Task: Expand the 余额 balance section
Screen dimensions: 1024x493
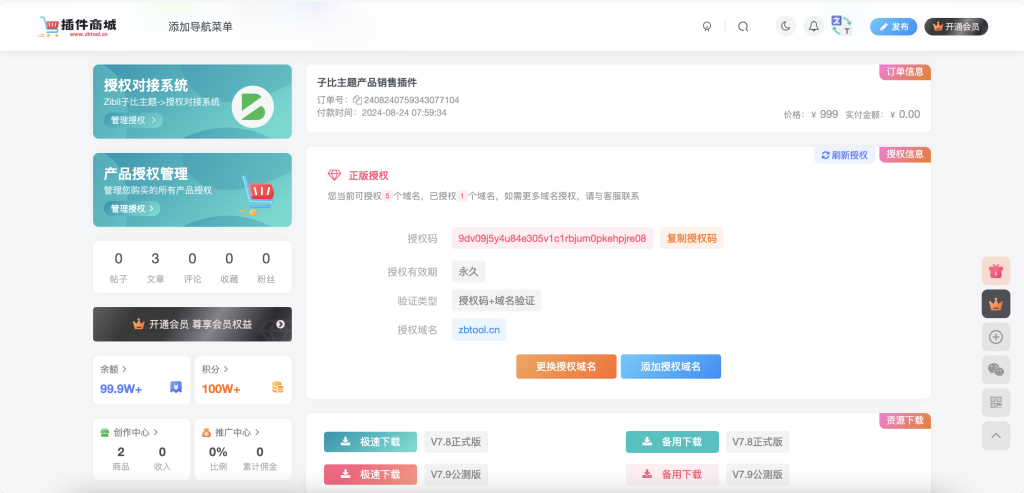Action: tap(114, 369)
